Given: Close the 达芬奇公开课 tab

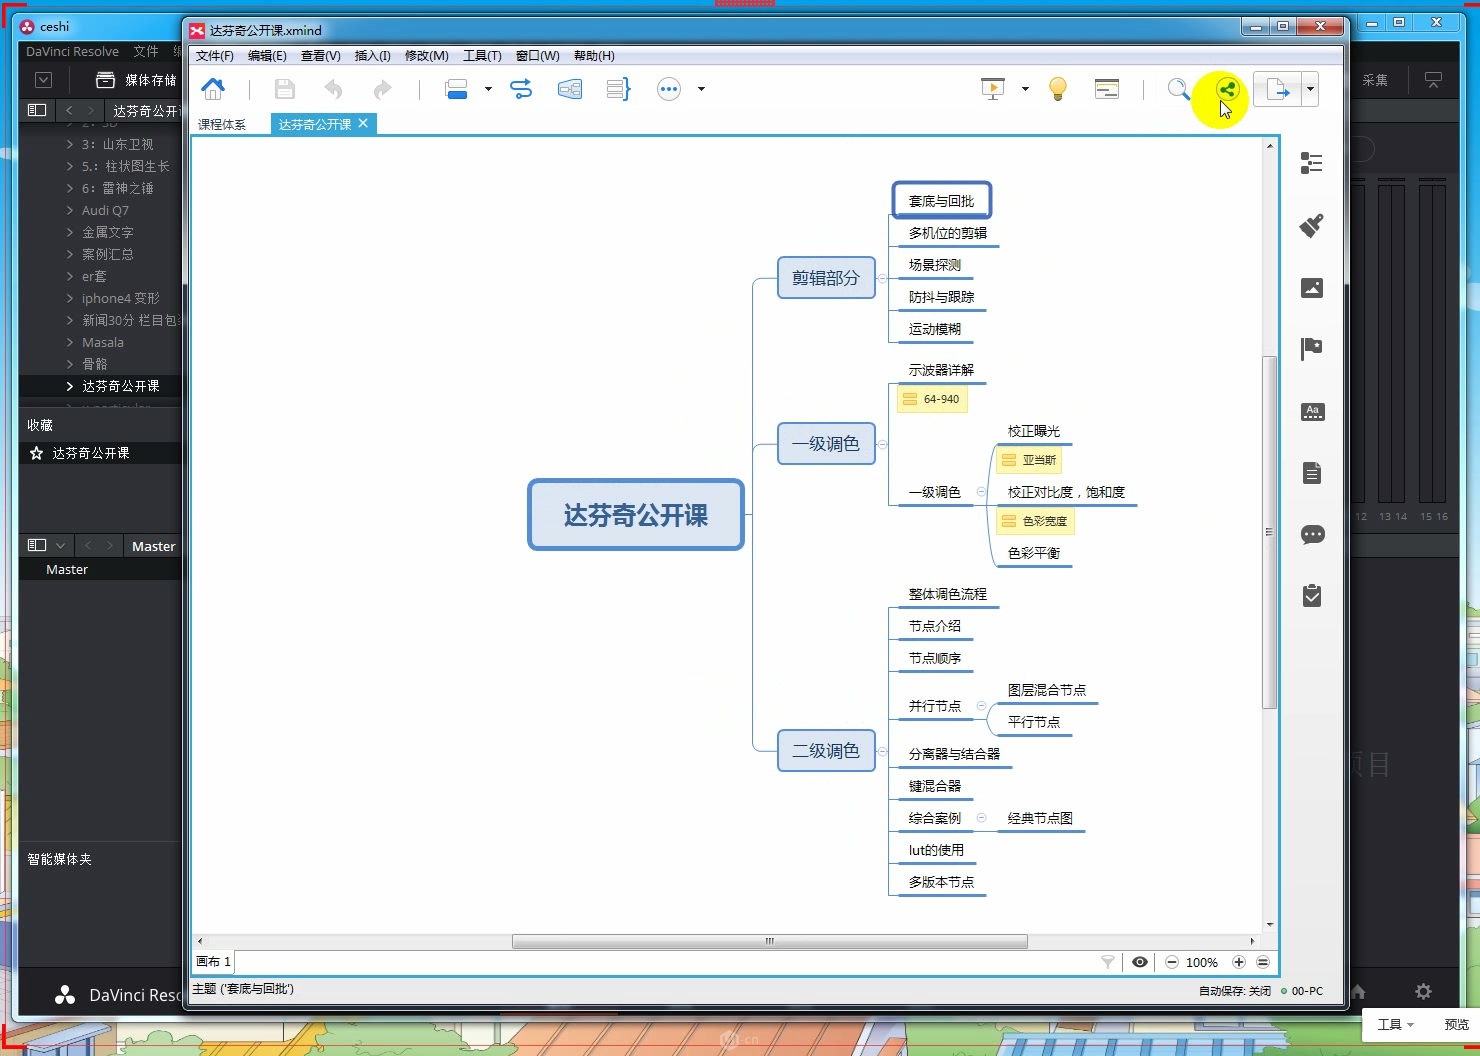Looking at the screenshot, I should pos(363,123).
